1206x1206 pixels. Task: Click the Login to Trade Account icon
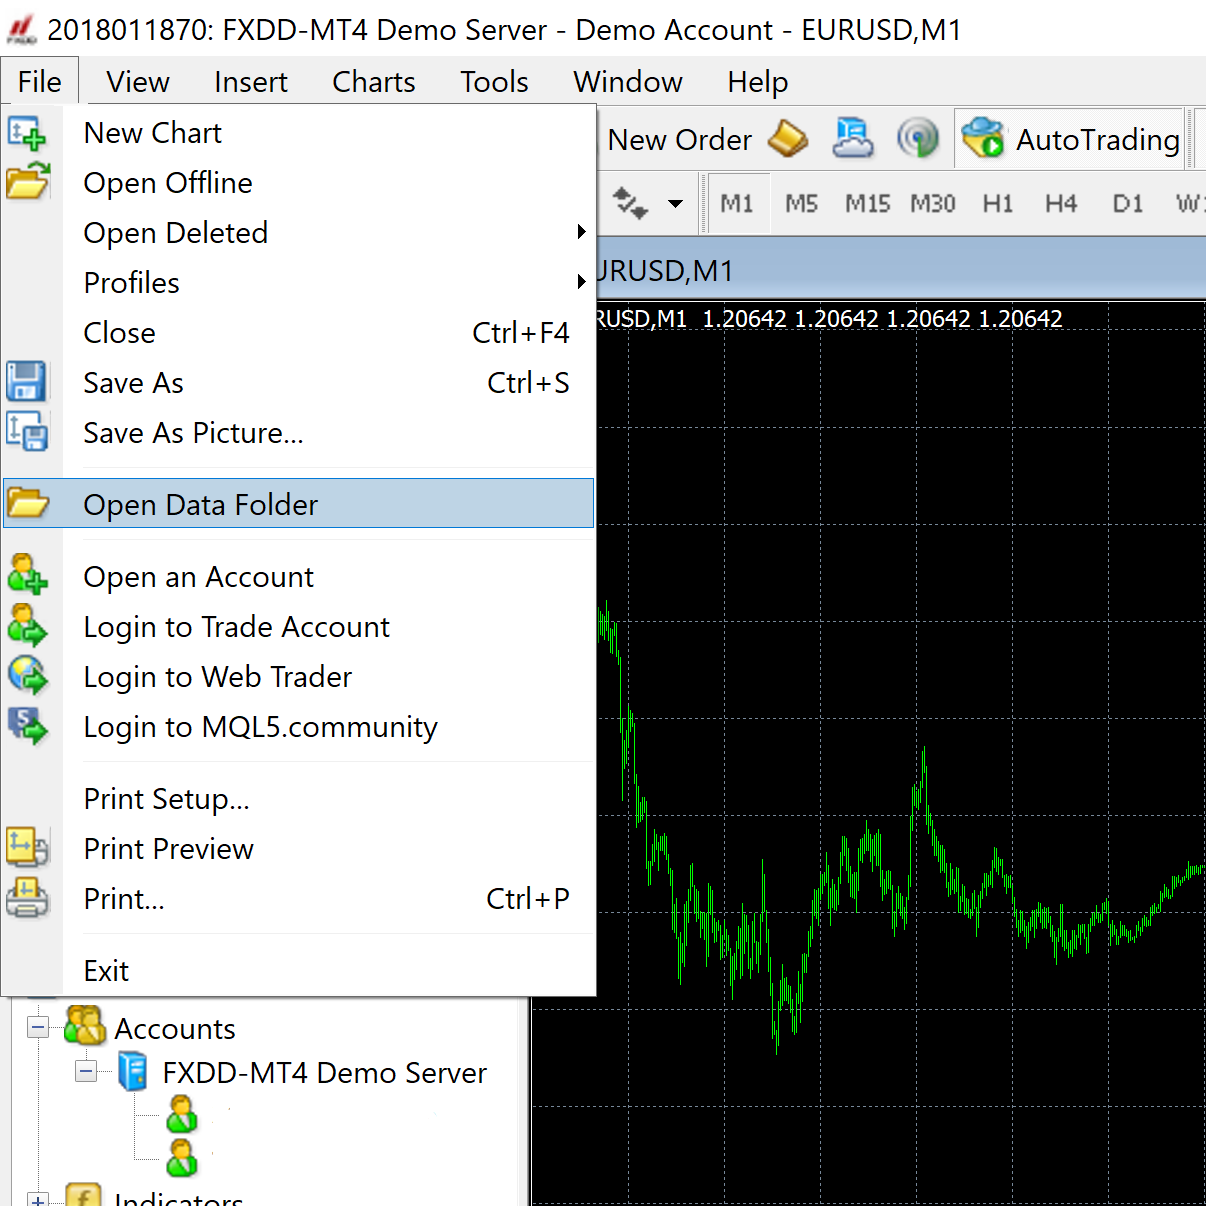click(x=27, y=625)
